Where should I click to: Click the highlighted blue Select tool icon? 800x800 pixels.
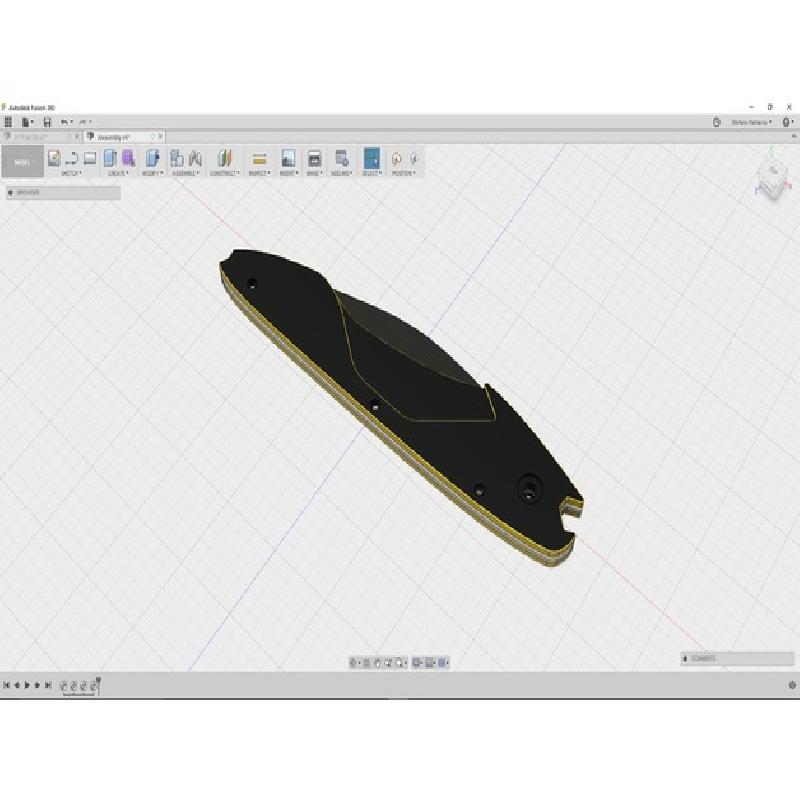click(372, 158)
